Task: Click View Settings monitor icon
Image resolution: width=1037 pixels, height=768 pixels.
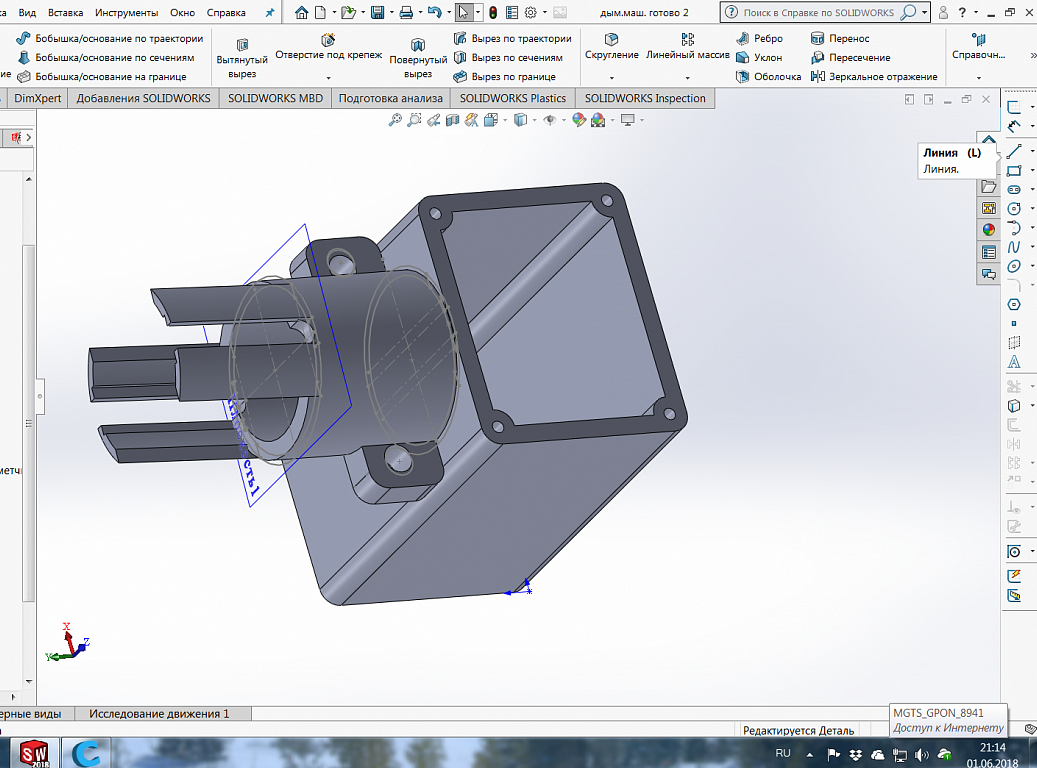Action: (628, 120)
